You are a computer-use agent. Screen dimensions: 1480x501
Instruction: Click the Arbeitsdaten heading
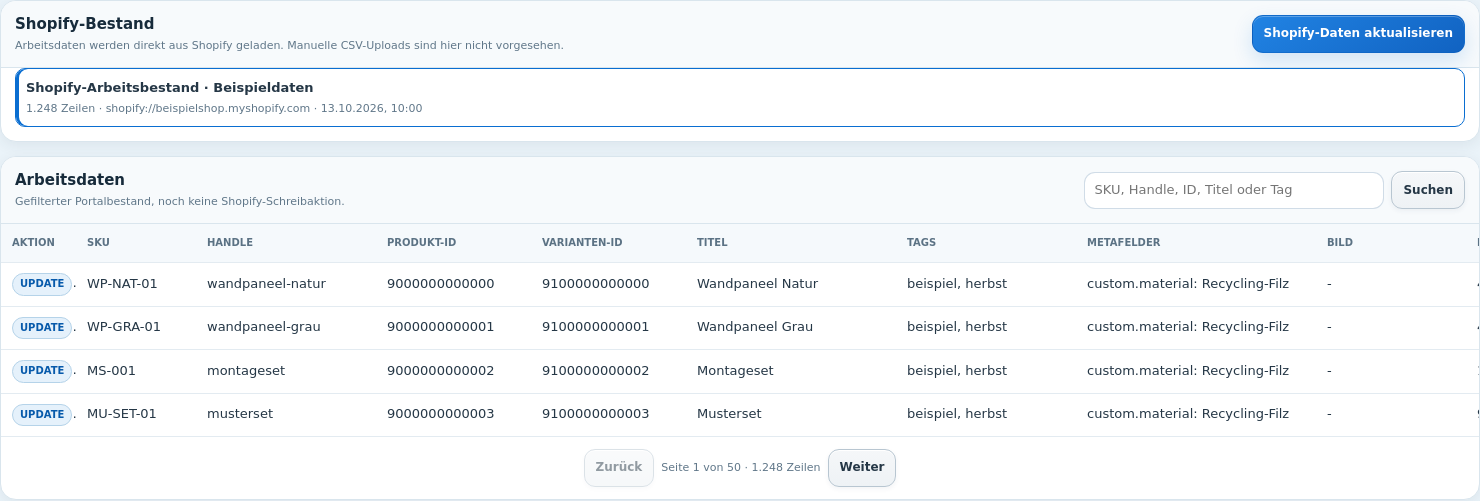[x=70, y=180]
